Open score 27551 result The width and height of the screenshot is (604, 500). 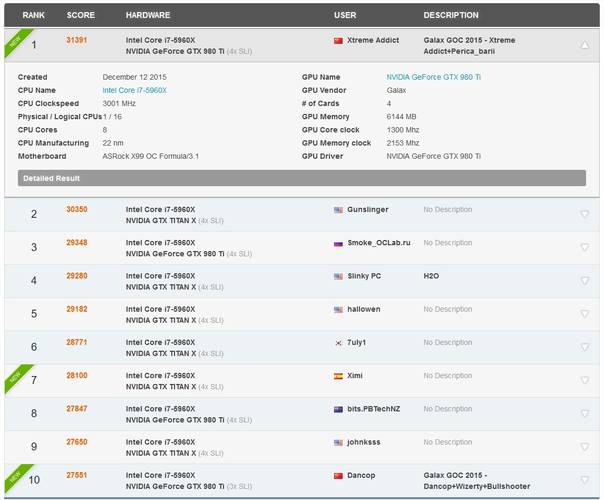click(77, 475)
